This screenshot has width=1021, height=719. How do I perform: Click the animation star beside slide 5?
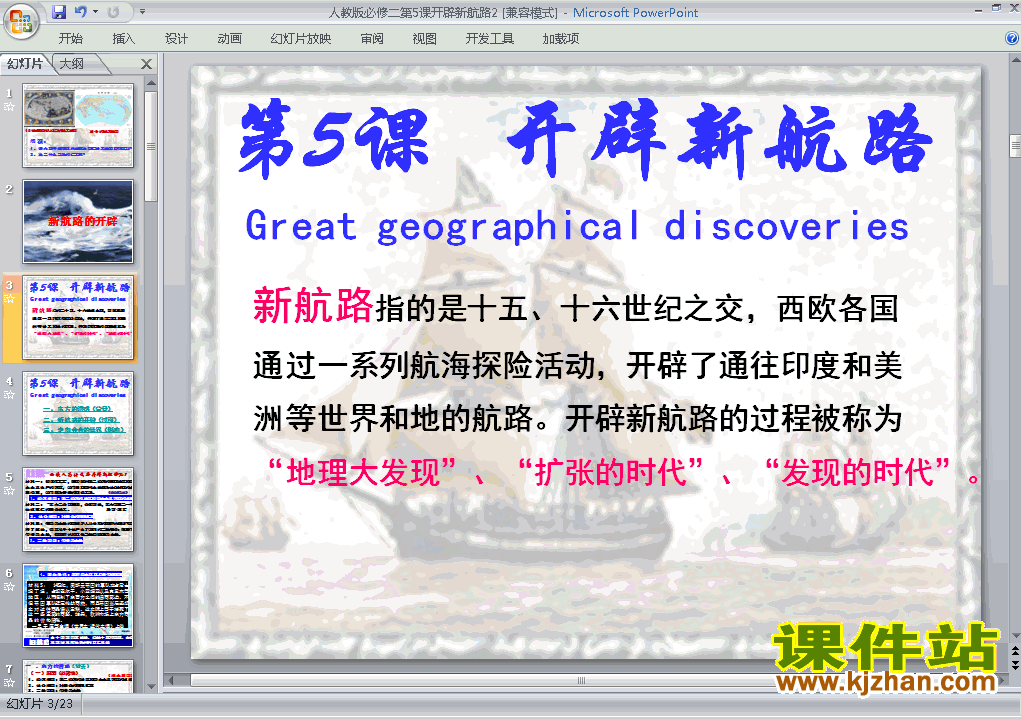pos(9,490)
